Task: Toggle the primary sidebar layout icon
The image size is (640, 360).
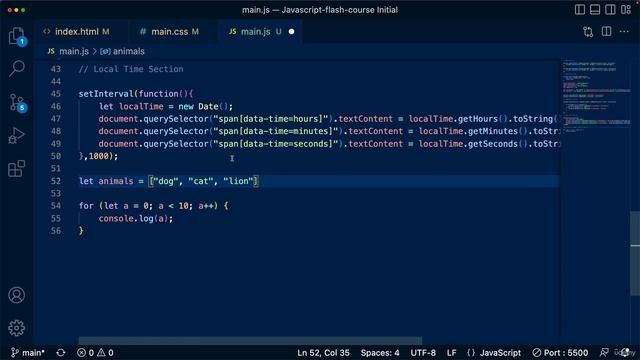Action: (x=580, y=10)
